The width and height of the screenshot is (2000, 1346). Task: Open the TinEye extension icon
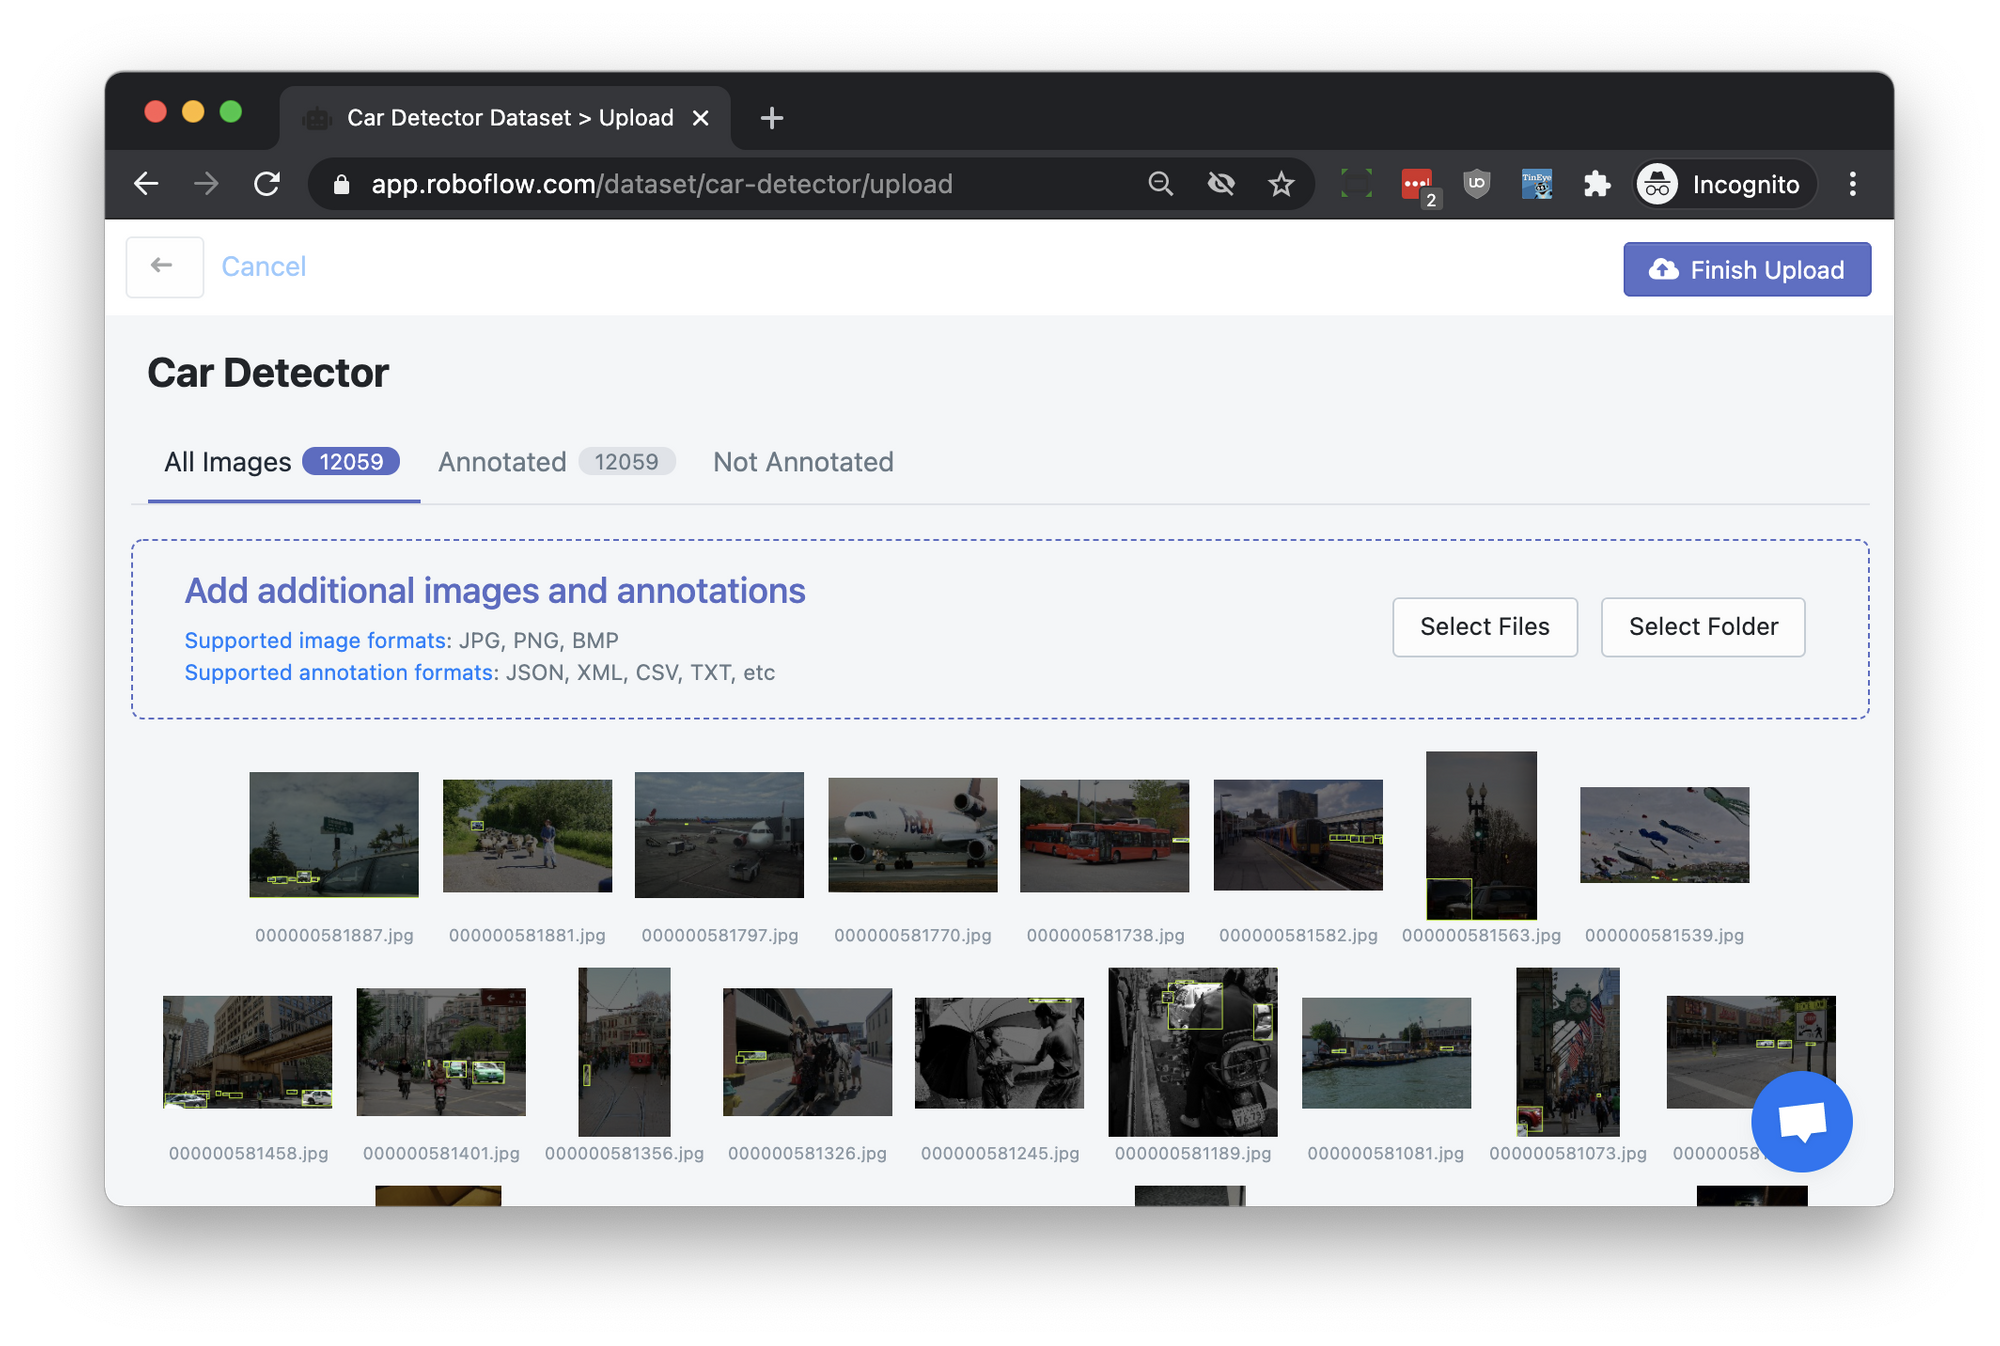point(1536,184)
